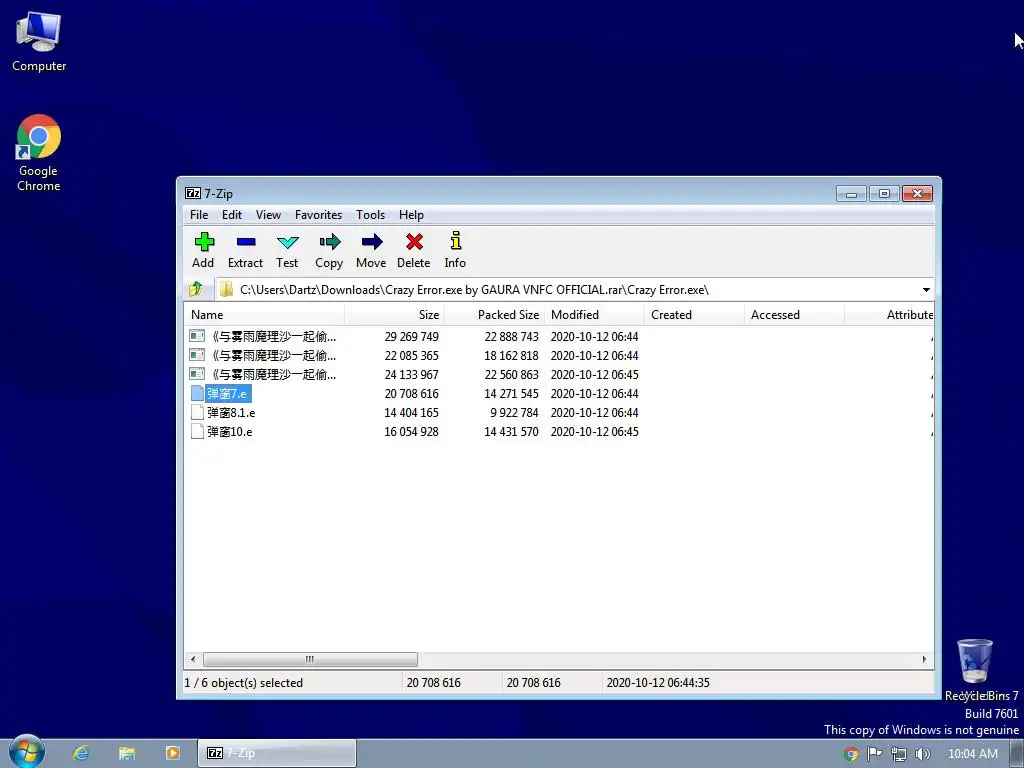1024x768 pixels.
Task: Click the scrollbar left arrow
Action: 193,659
